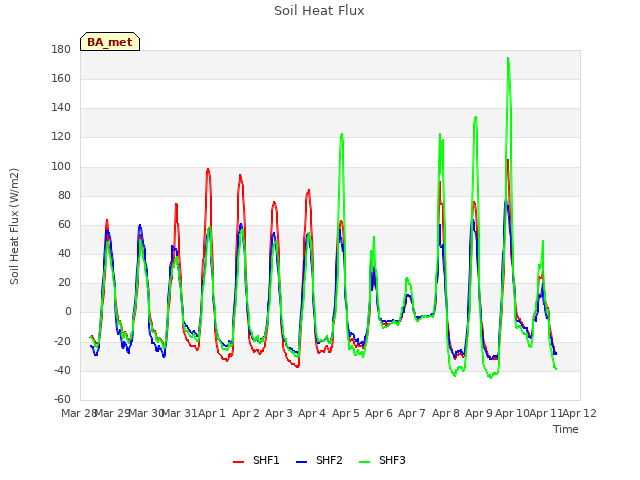640x480 pixels.
Task: Click the 40 y-axis tick label
Action: pyautogui.click(x=64, y=253)
